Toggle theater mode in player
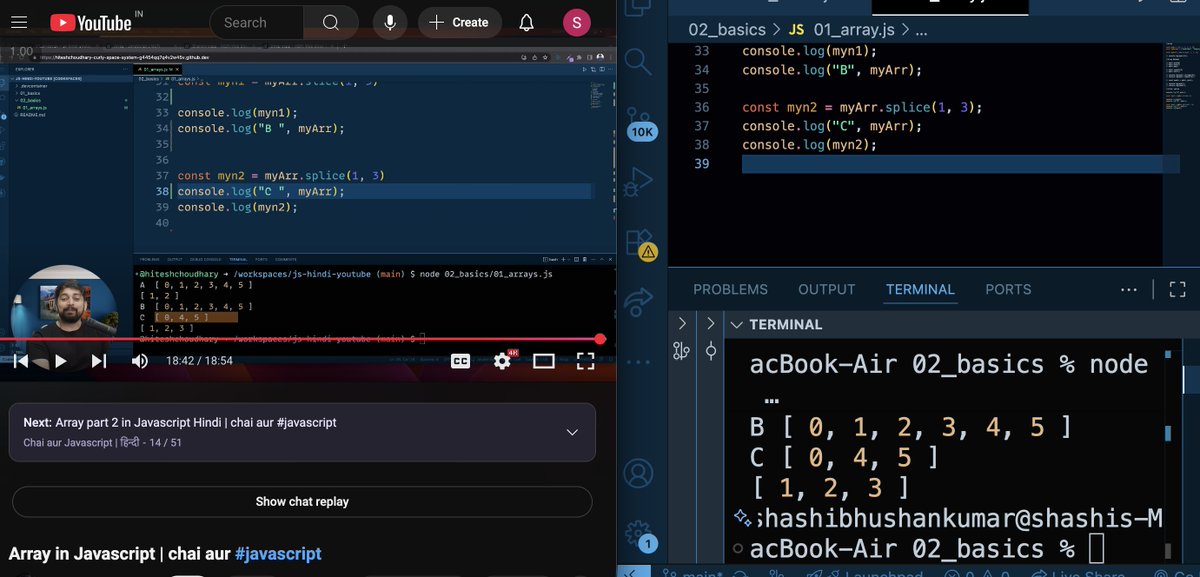Screen dimensions: 1200x577 (x=544, y=361)
